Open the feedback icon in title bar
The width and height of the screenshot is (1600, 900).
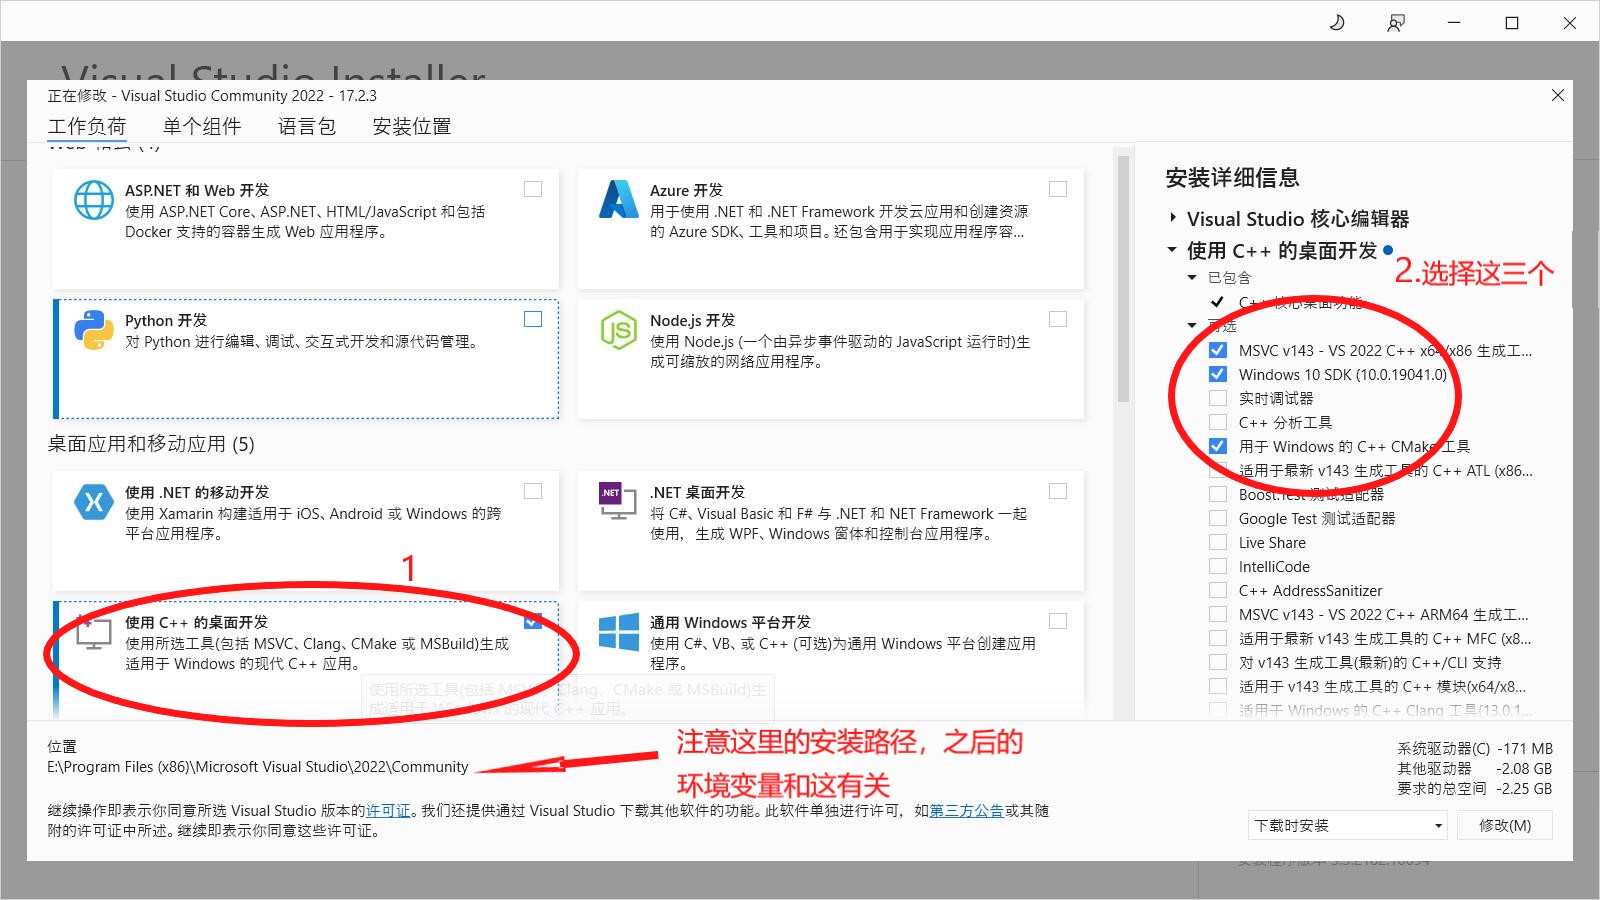tap(1396, 22)
